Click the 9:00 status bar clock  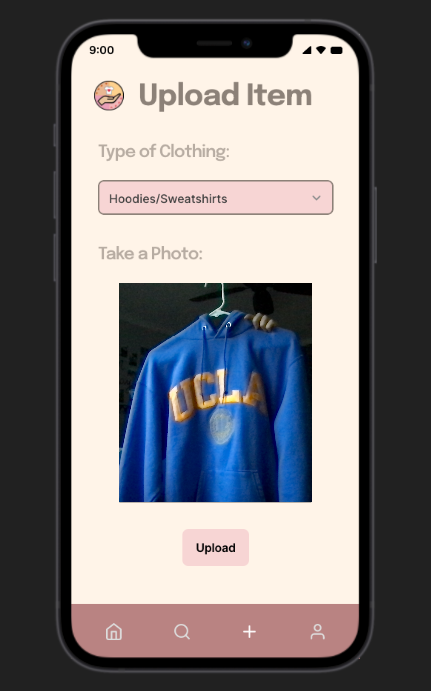[101, 50]
